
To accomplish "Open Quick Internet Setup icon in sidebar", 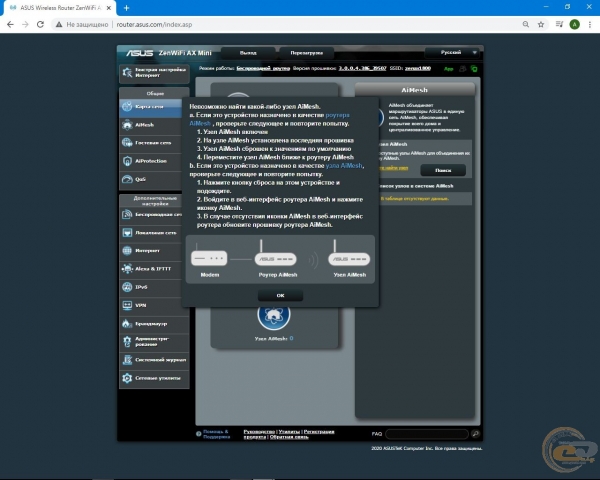I will 127,72.
